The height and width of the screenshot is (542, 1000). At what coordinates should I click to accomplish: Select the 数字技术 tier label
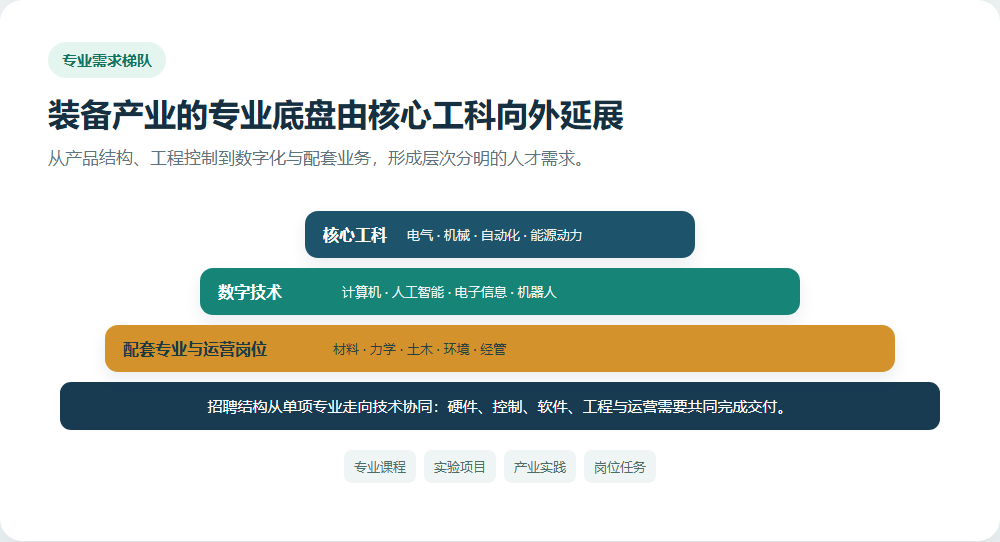(249, 292)
